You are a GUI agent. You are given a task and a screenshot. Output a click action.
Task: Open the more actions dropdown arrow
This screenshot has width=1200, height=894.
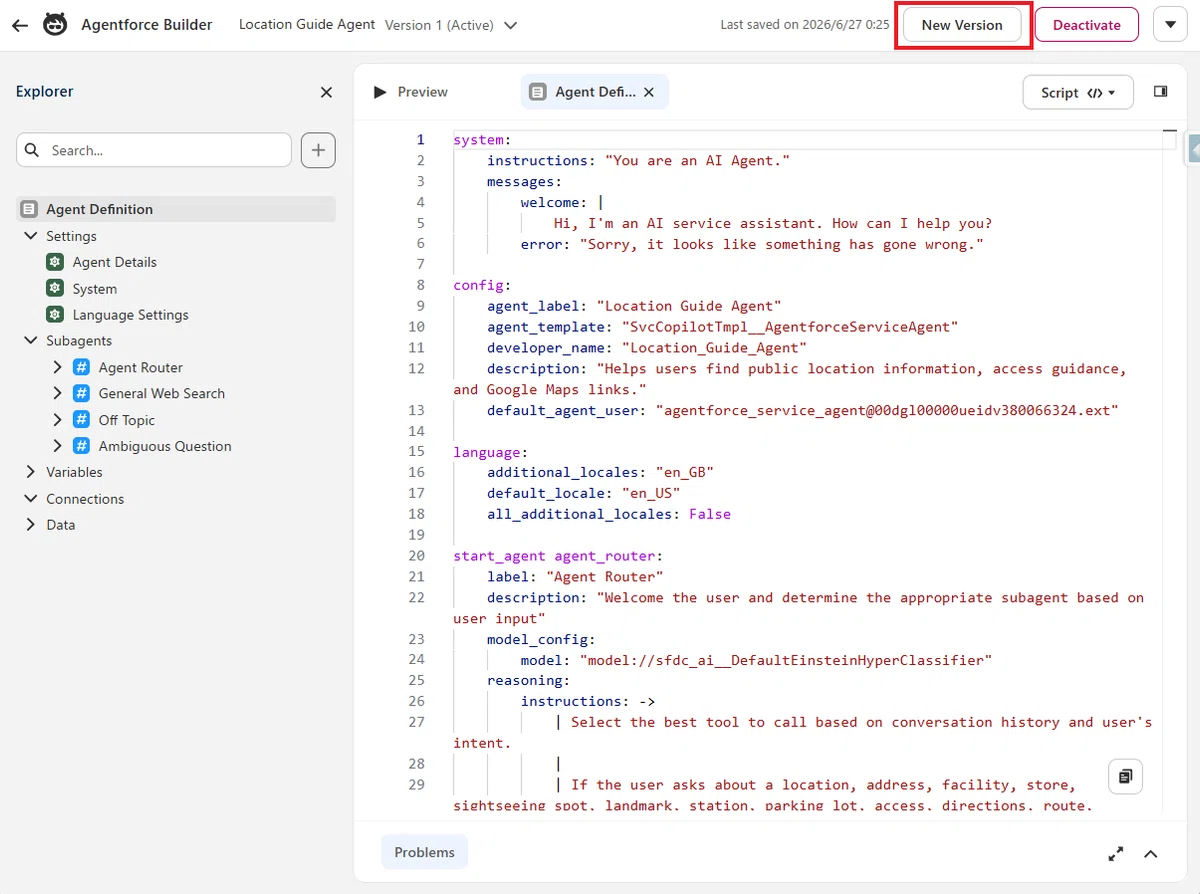(x=1170, y=25)
